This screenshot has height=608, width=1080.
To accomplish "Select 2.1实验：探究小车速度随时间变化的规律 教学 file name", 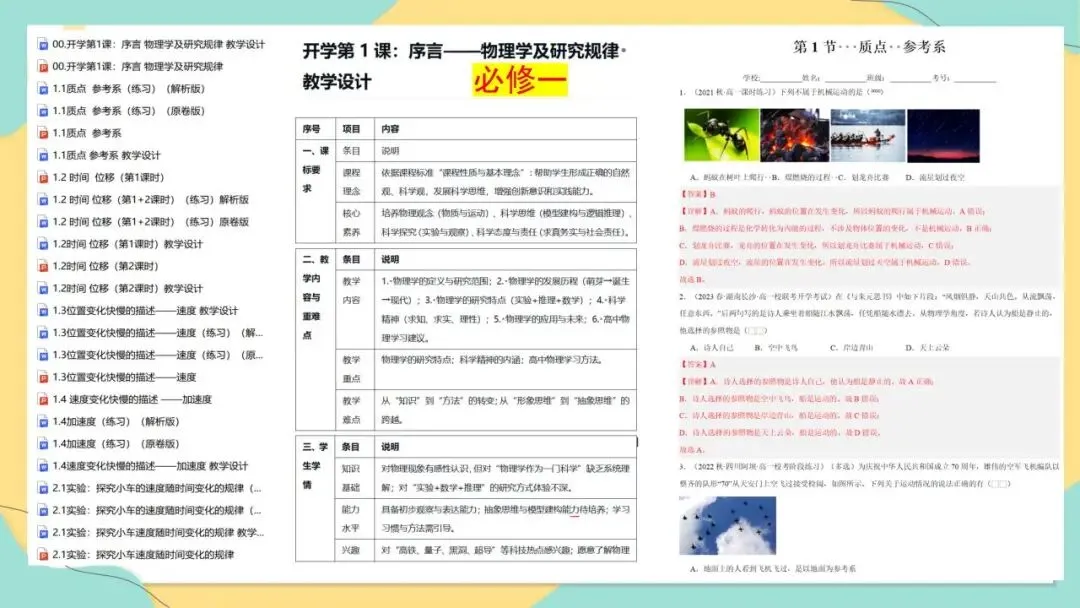I will (158, 532).
